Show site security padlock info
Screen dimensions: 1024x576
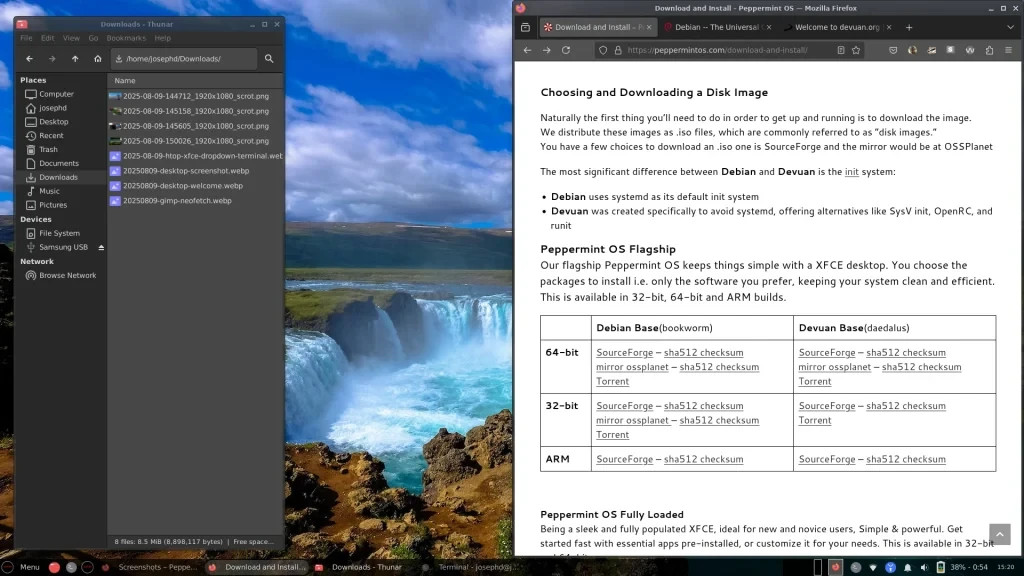618,50
